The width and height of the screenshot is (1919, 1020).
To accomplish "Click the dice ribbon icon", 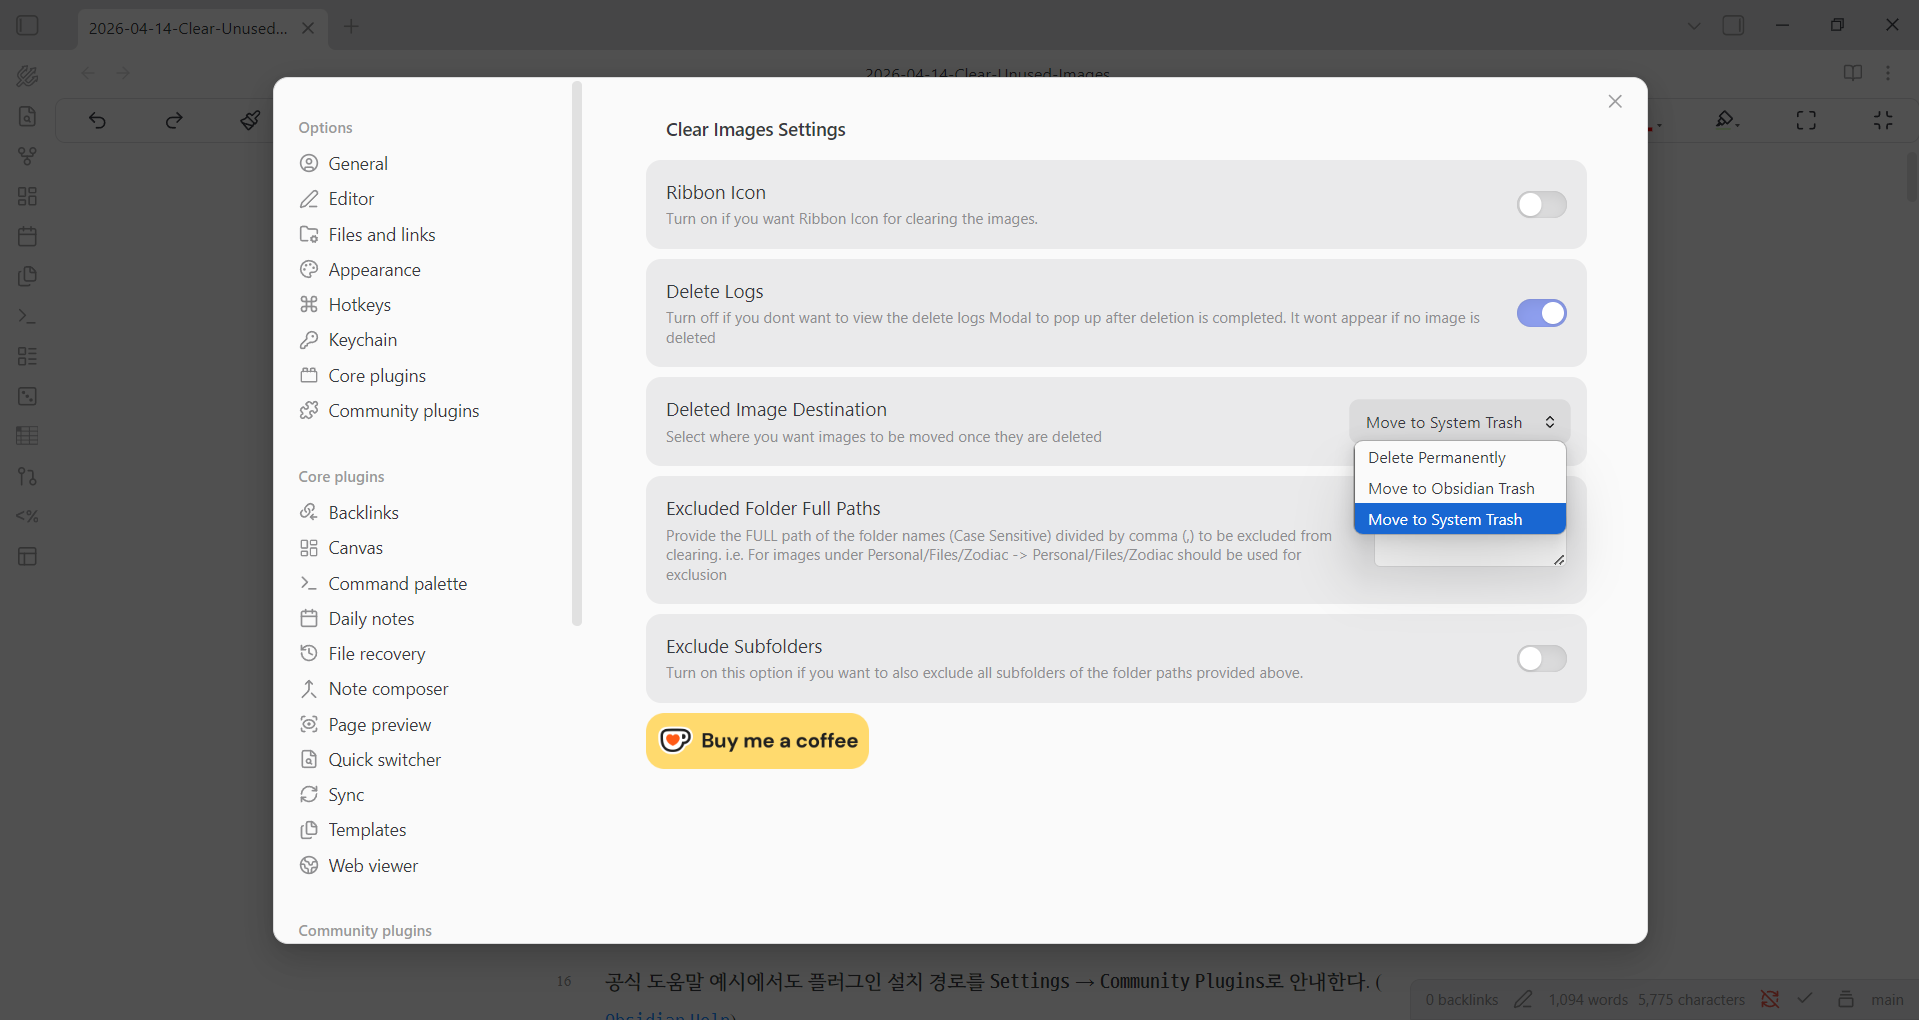I will tap(28, 396).
